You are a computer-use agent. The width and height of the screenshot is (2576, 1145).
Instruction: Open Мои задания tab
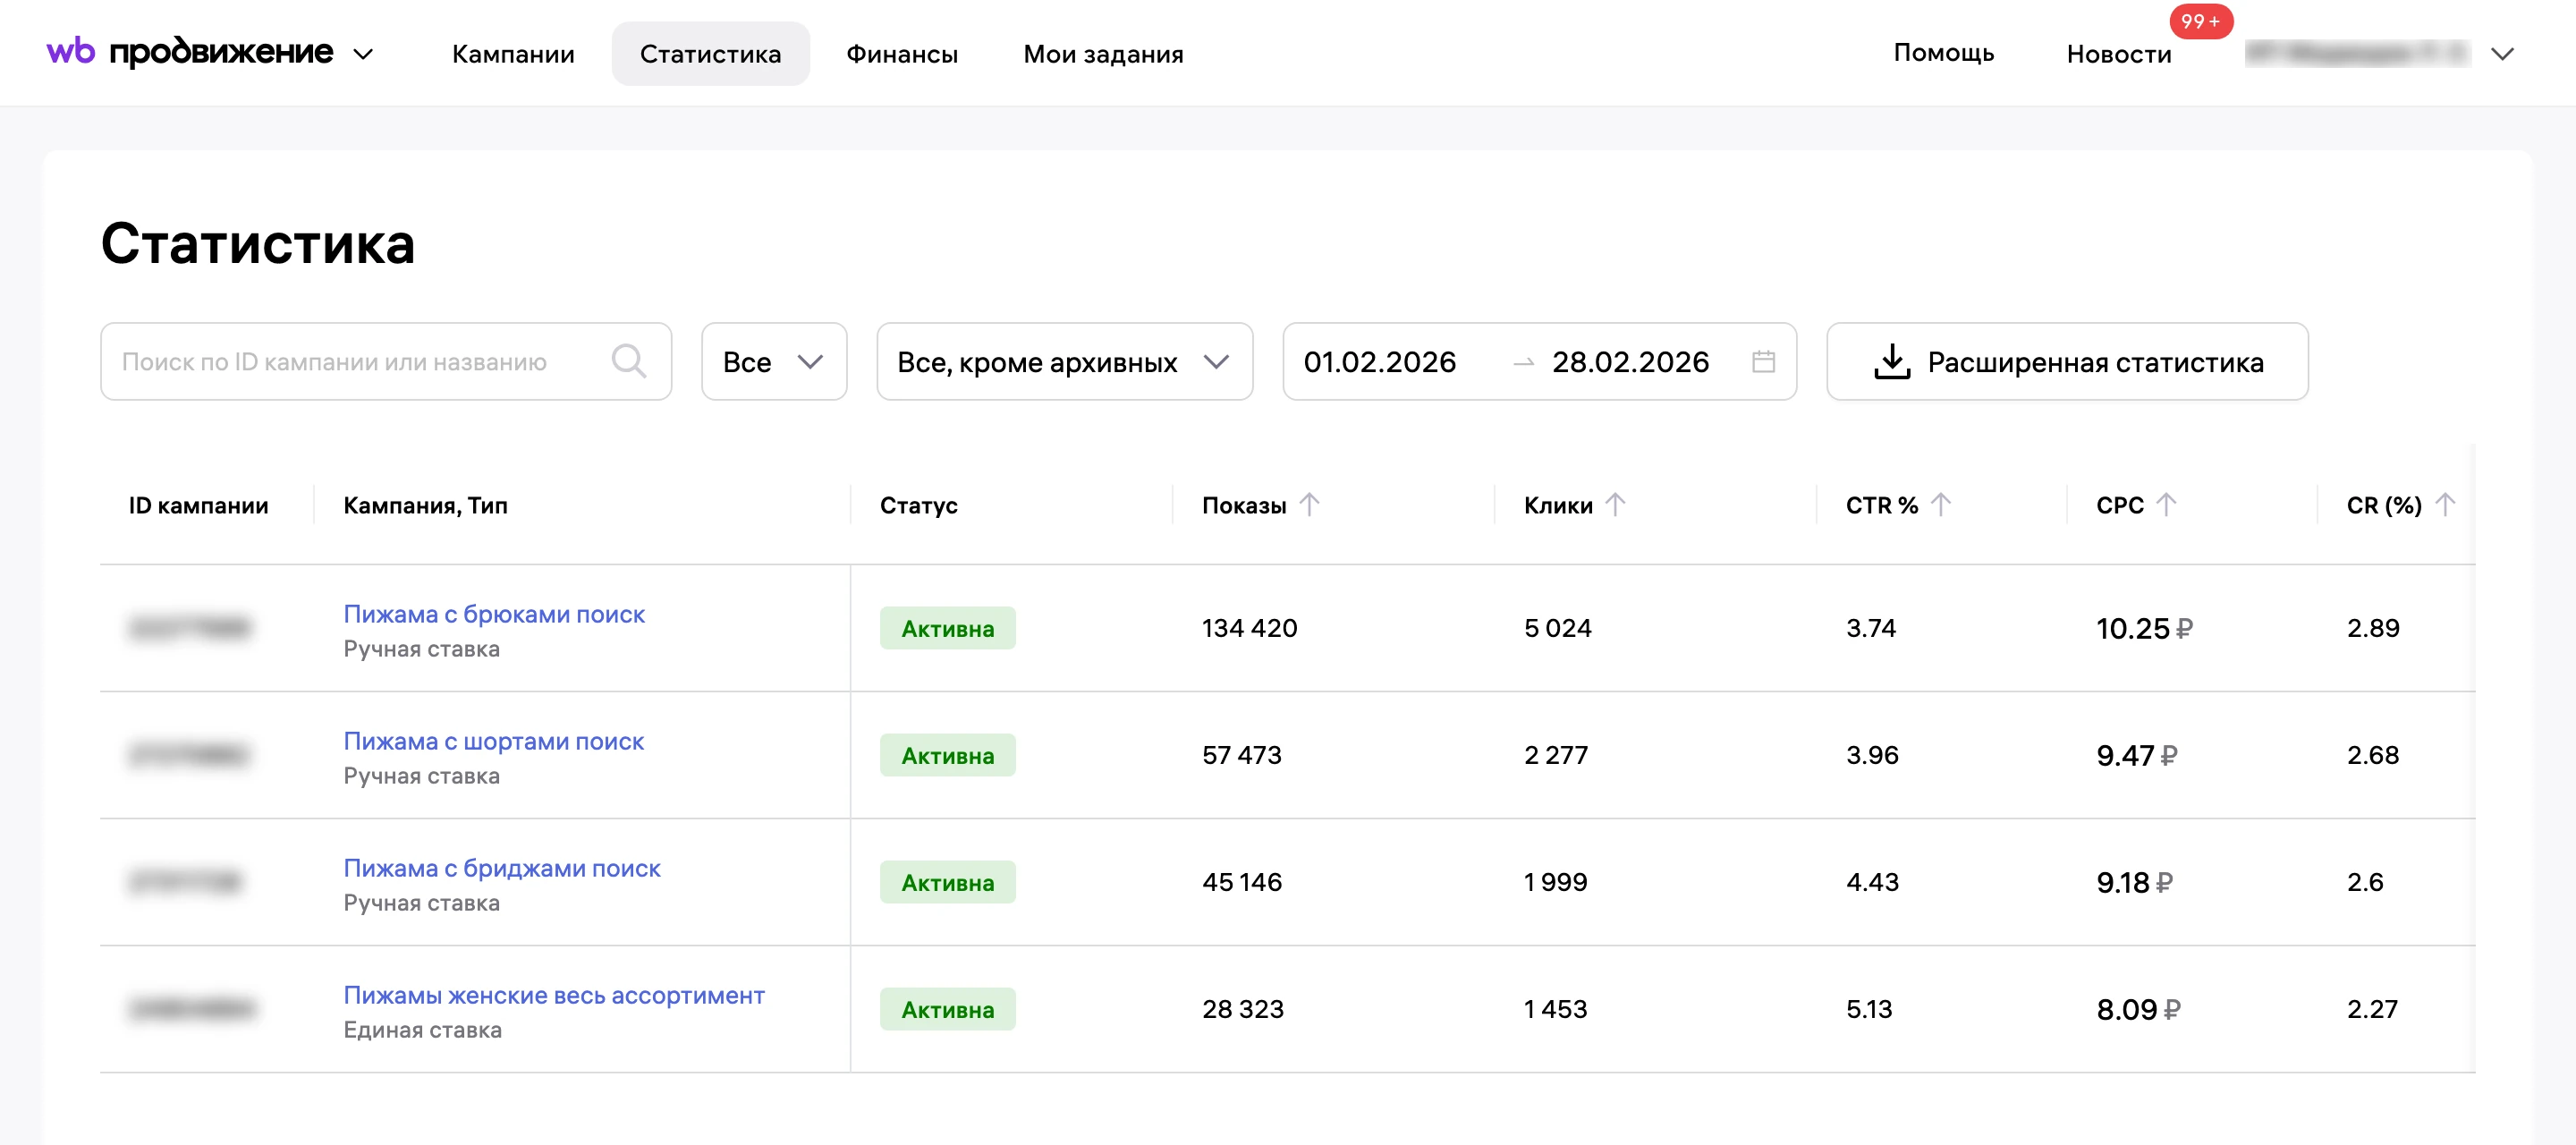[x=1102, y=54]
